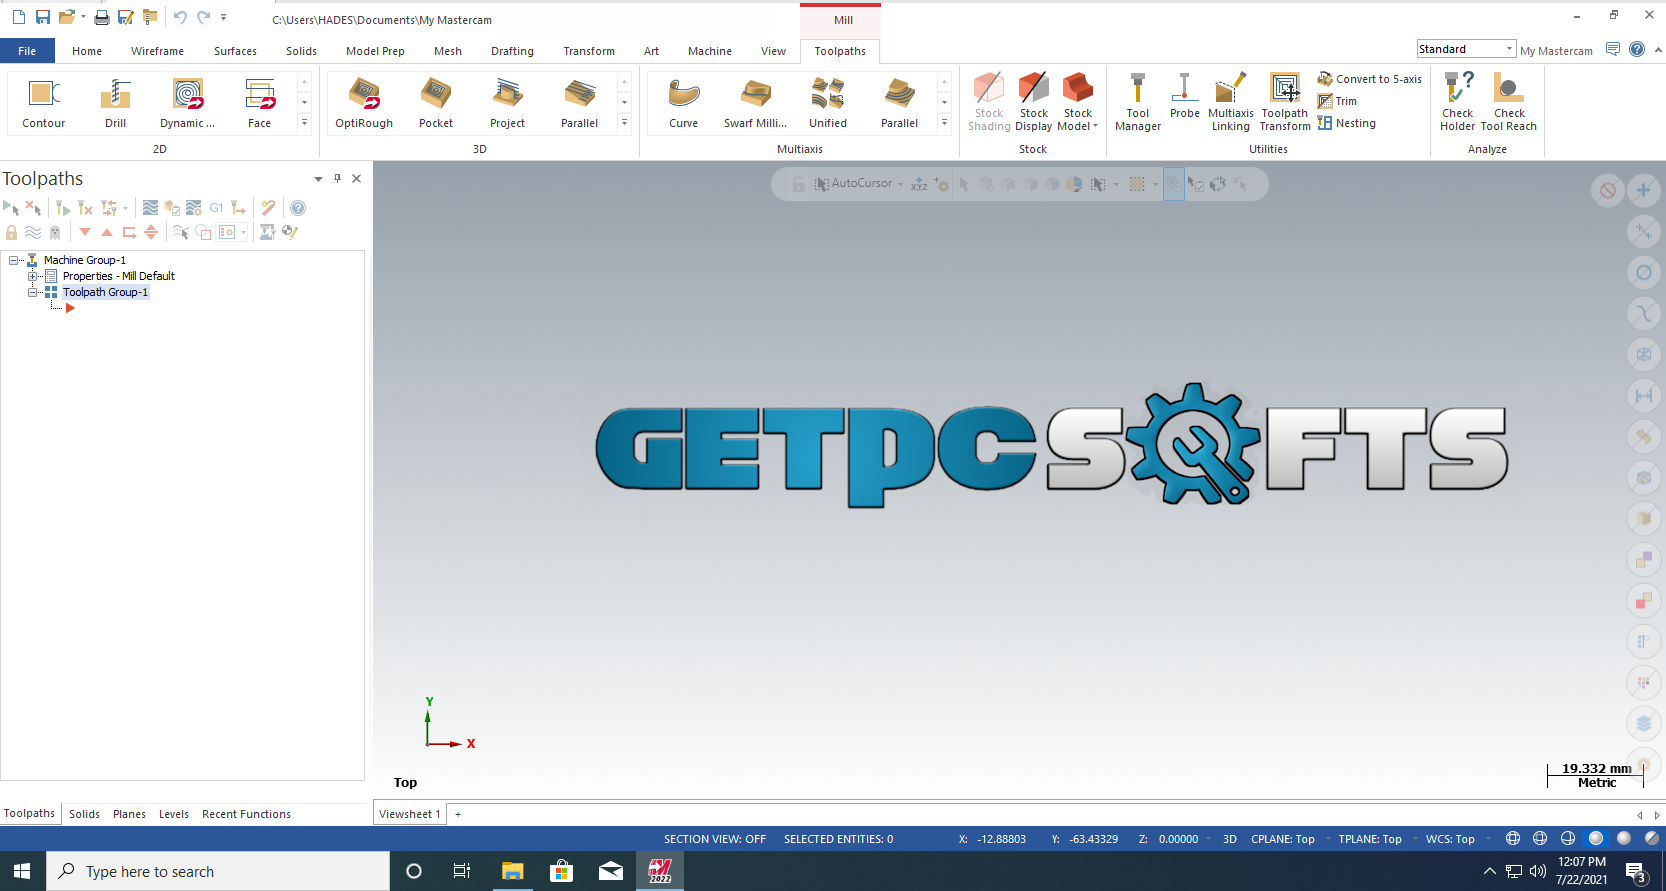The image size is (1666, 891).
Task: Select the Multiaxis Curve toolpath
Action: 684,102
